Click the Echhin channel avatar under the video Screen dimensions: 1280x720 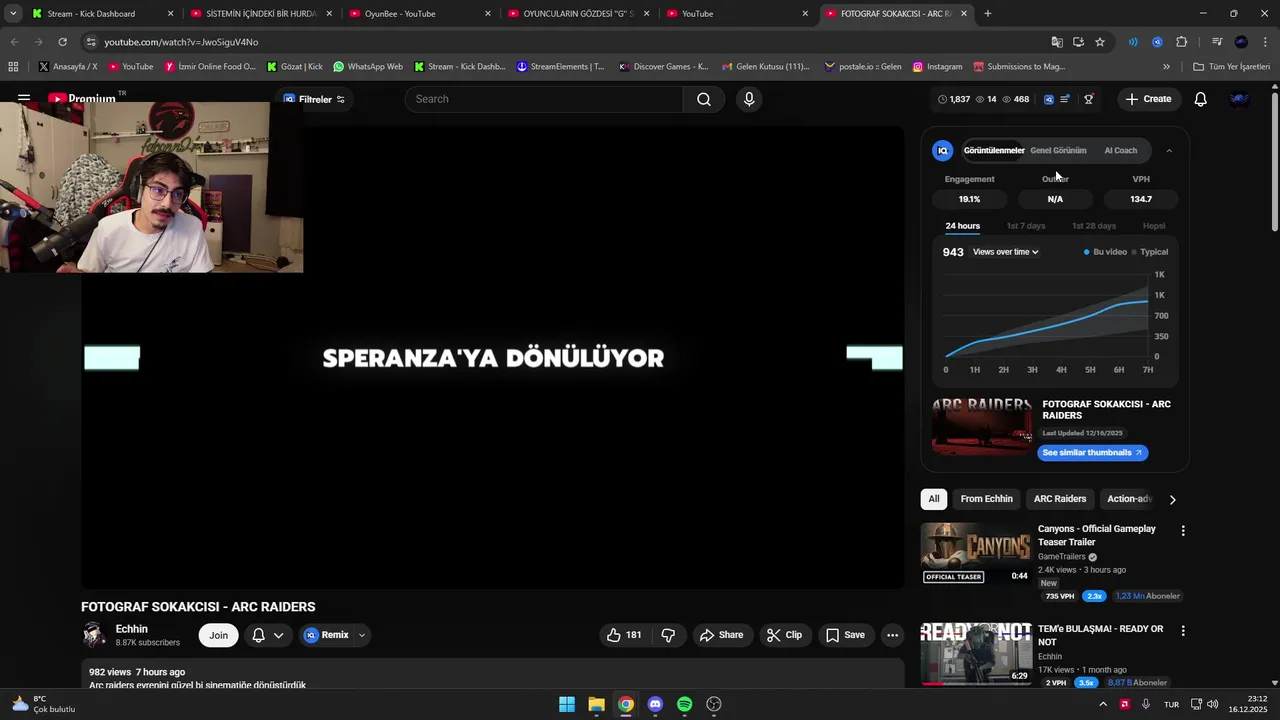[94, 635]
